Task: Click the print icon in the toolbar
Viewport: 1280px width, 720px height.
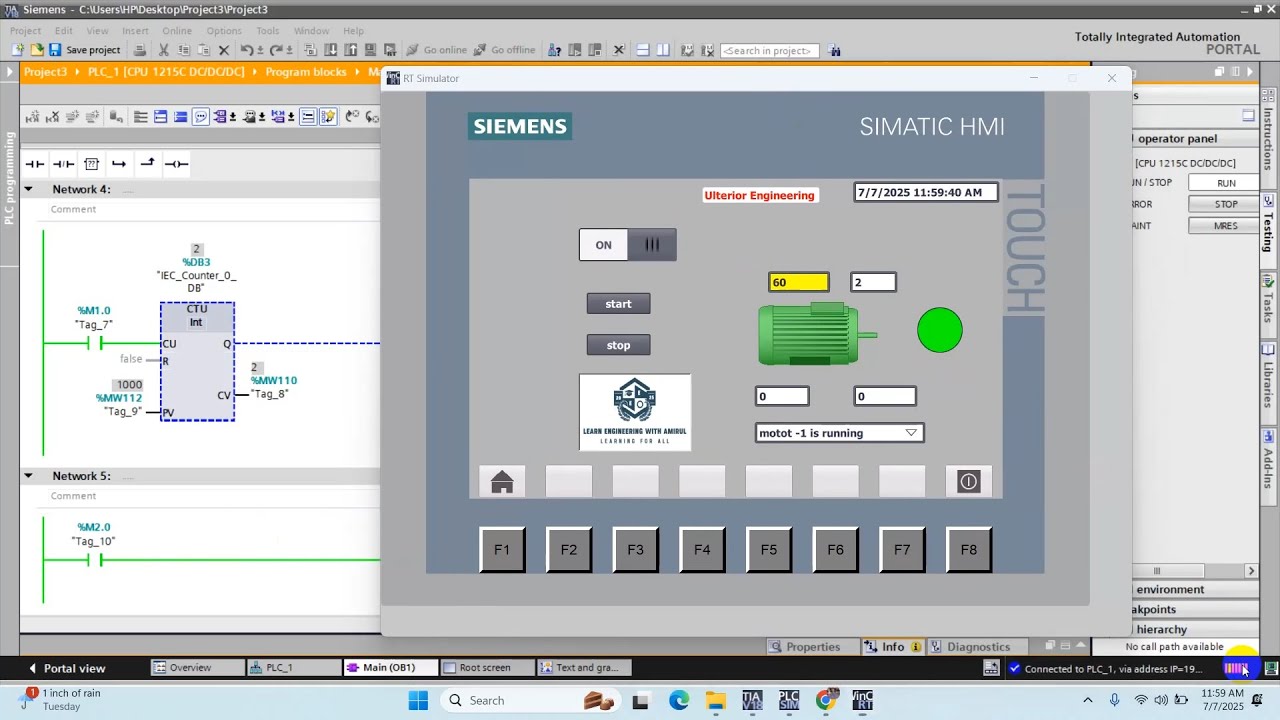Action: click(x=140, y=50)
